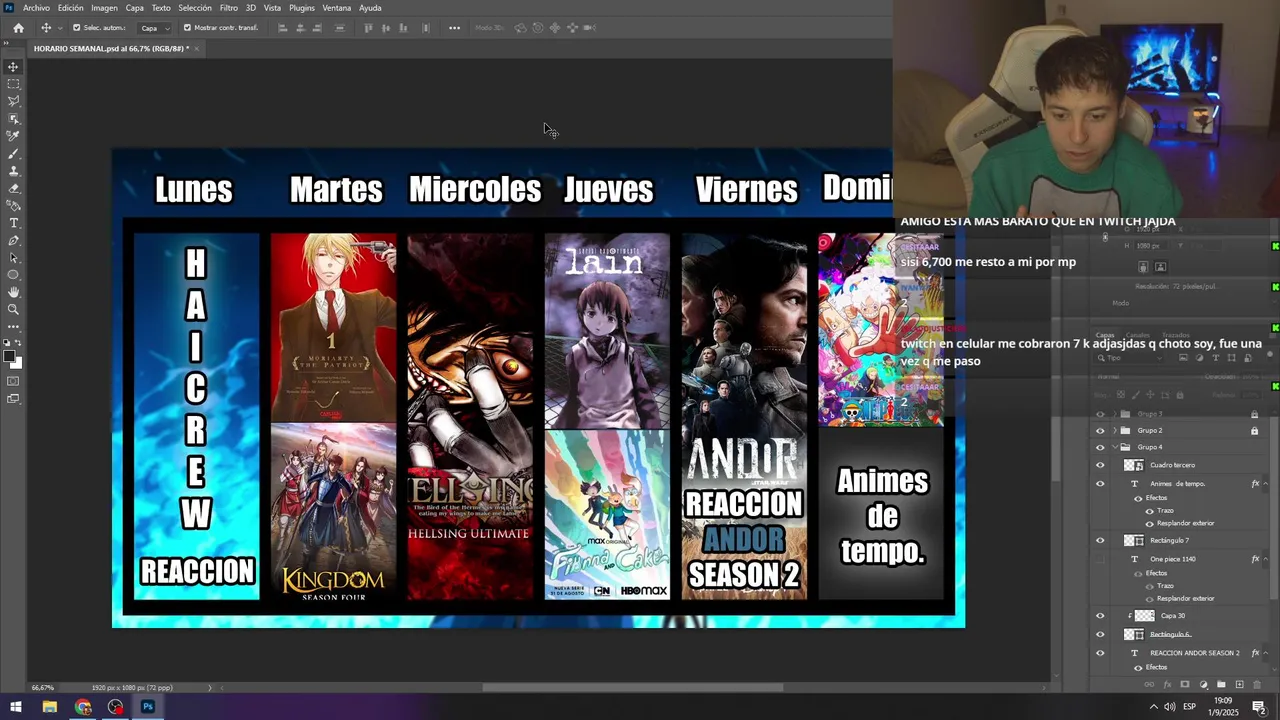
Task: Select the Object Selection tool
Action: click(13, 119)
